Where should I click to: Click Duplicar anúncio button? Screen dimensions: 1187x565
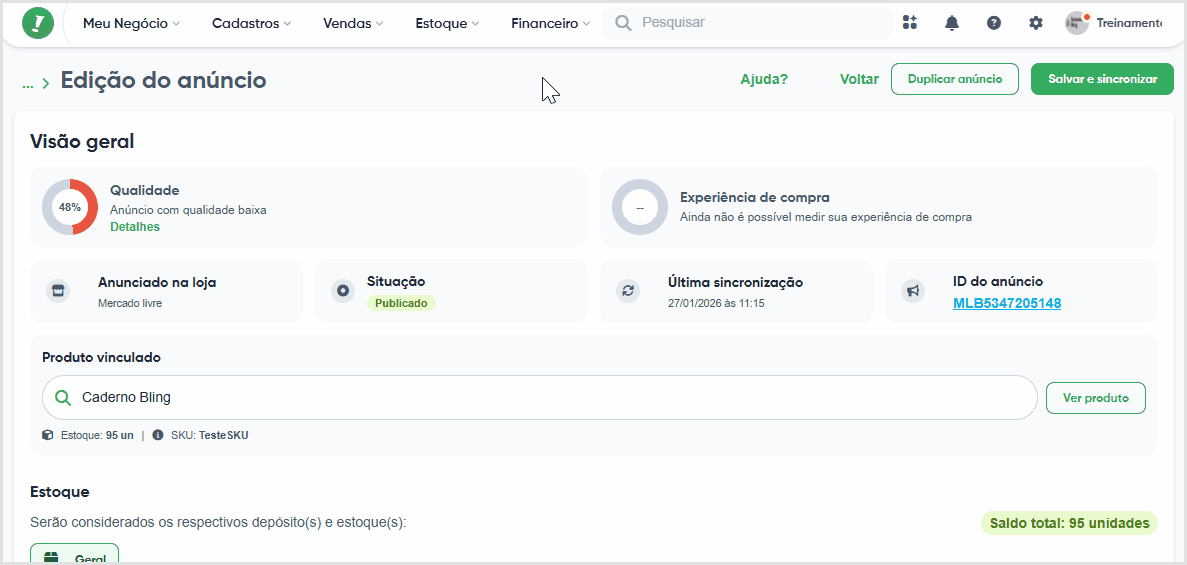click(x=955, y=79)
